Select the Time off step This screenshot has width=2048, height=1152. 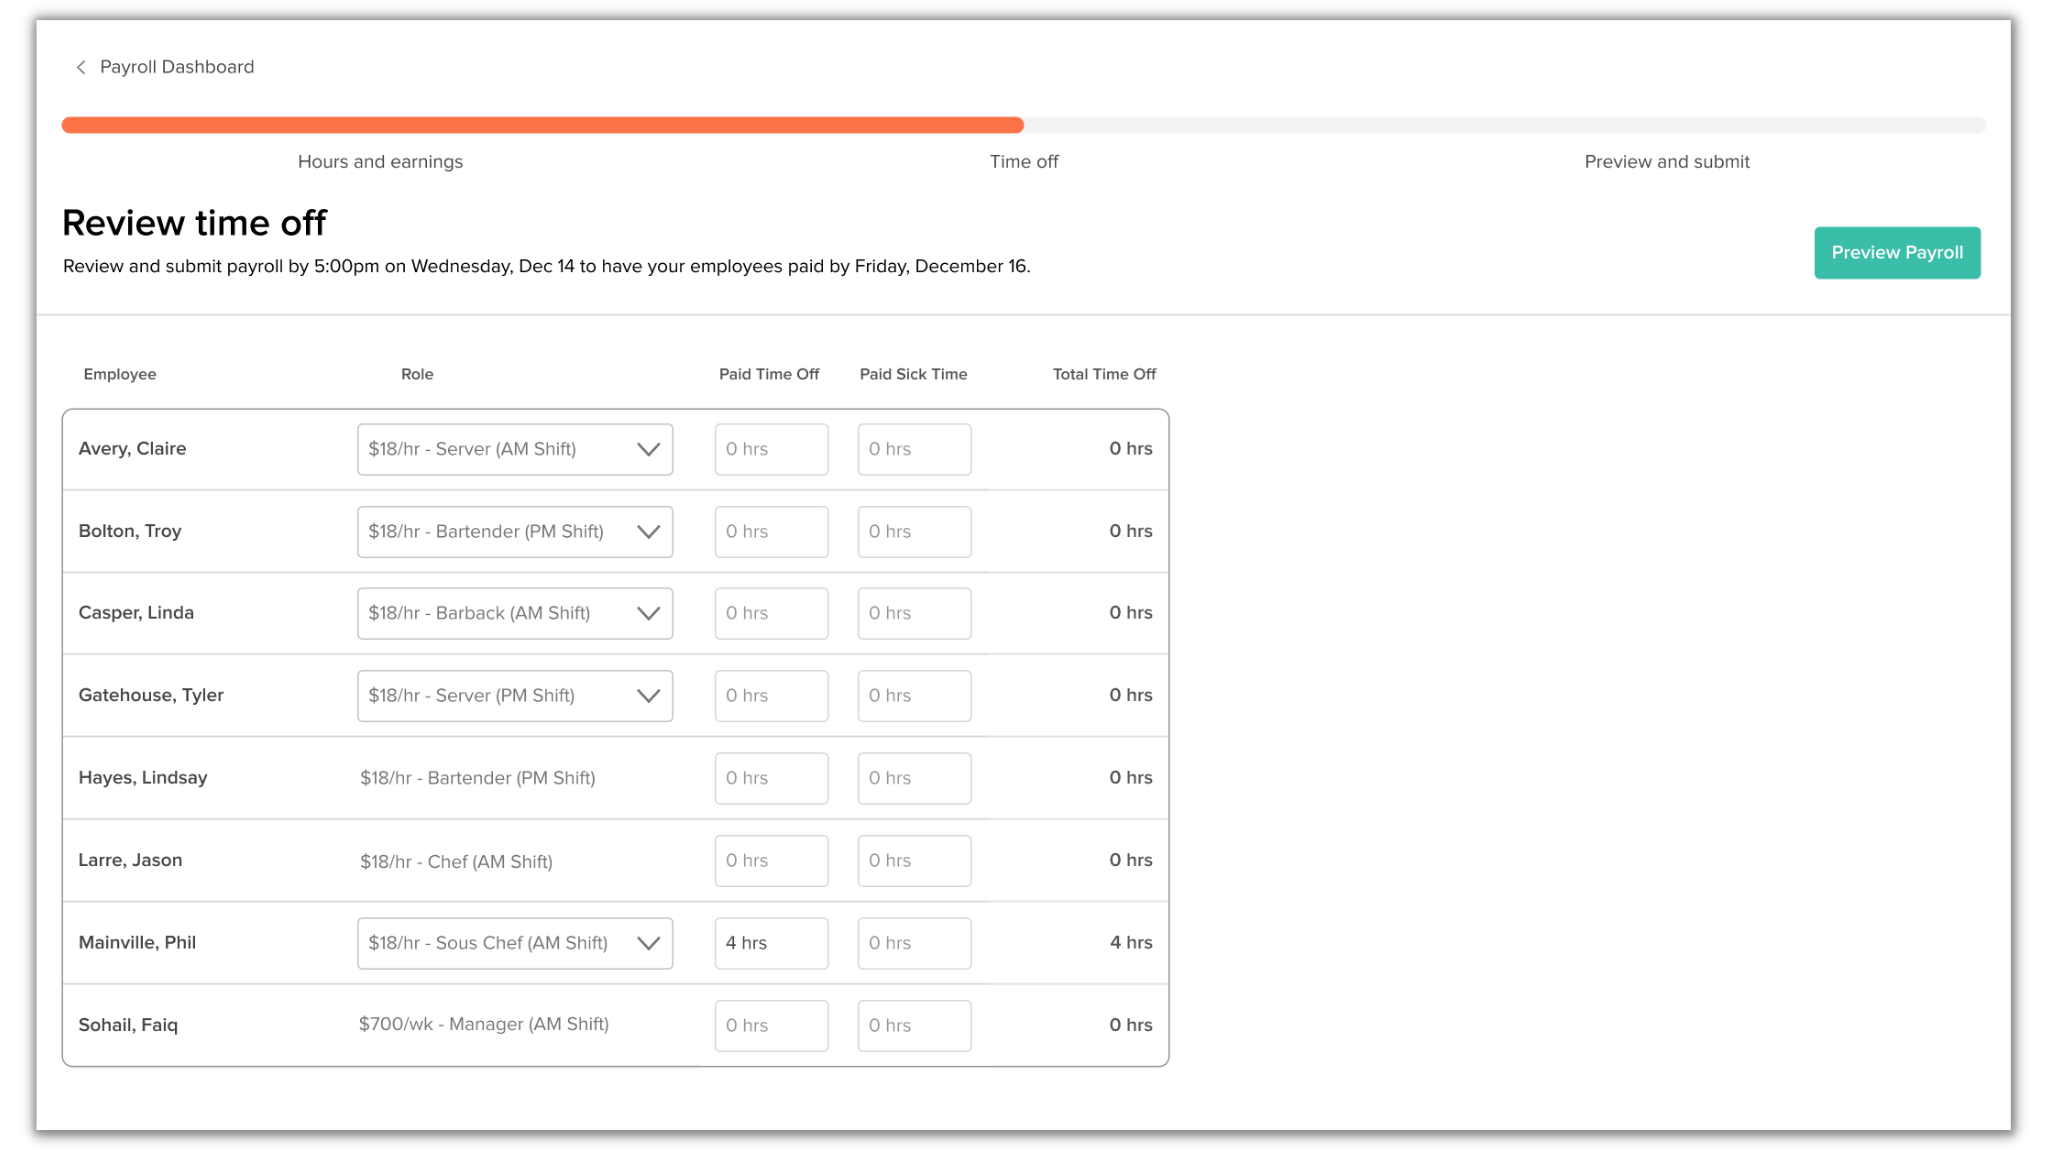tap(1023, 162)
